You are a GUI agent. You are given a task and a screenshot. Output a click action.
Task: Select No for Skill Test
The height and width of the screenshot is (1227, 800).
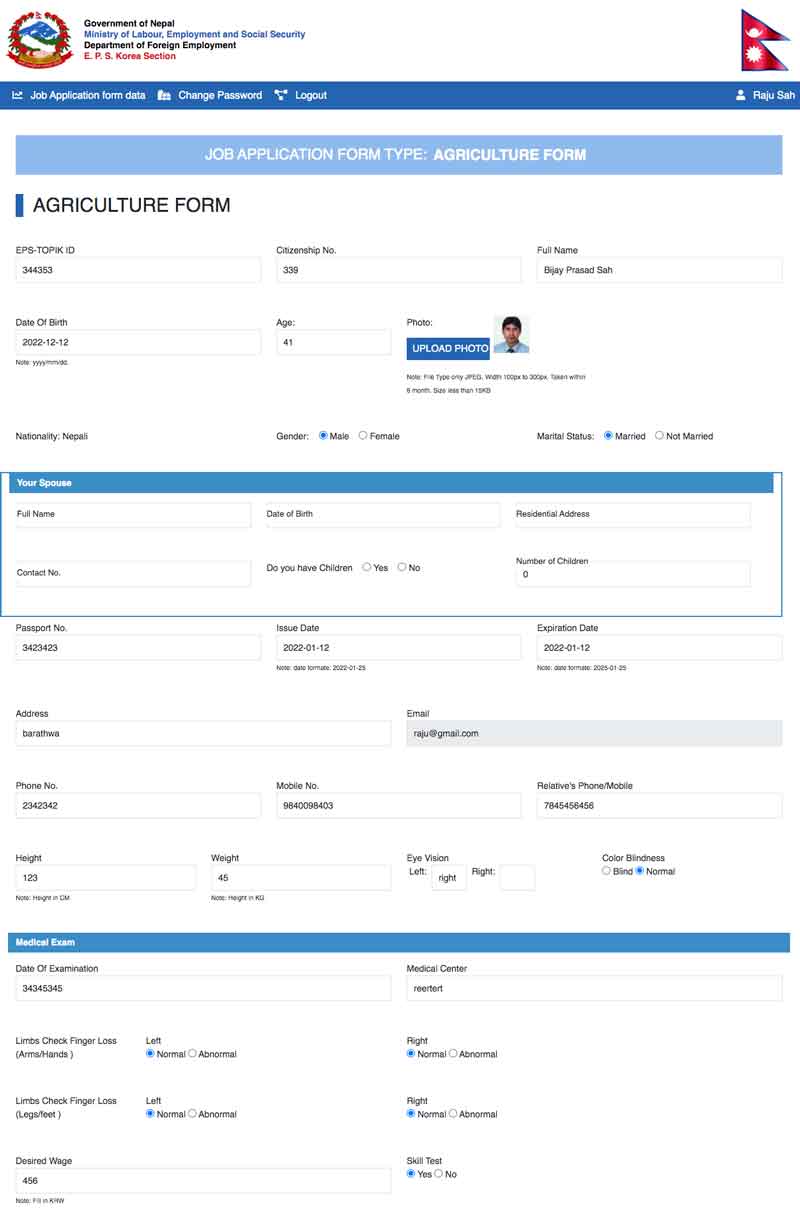pos(438,1174)
